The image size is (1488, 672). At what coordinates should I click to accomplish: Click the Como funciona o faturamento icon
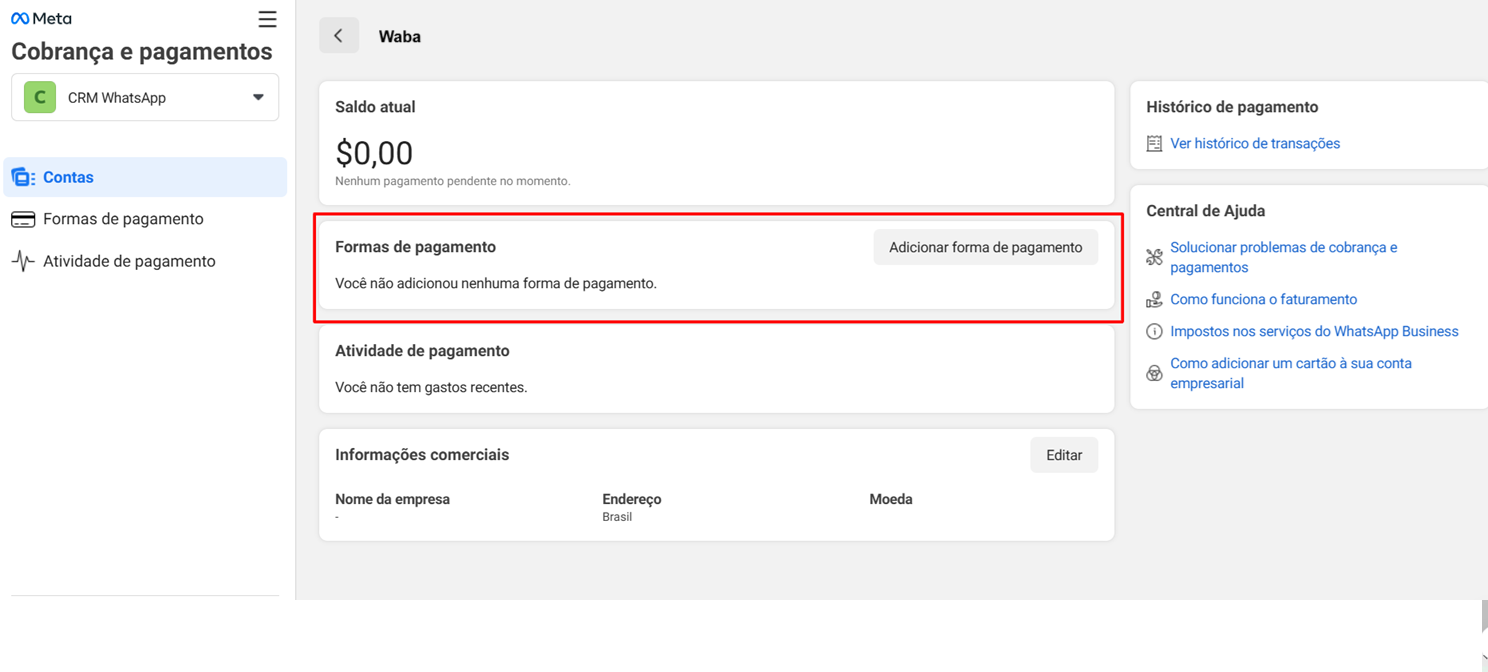click(x=1154, y=299)
